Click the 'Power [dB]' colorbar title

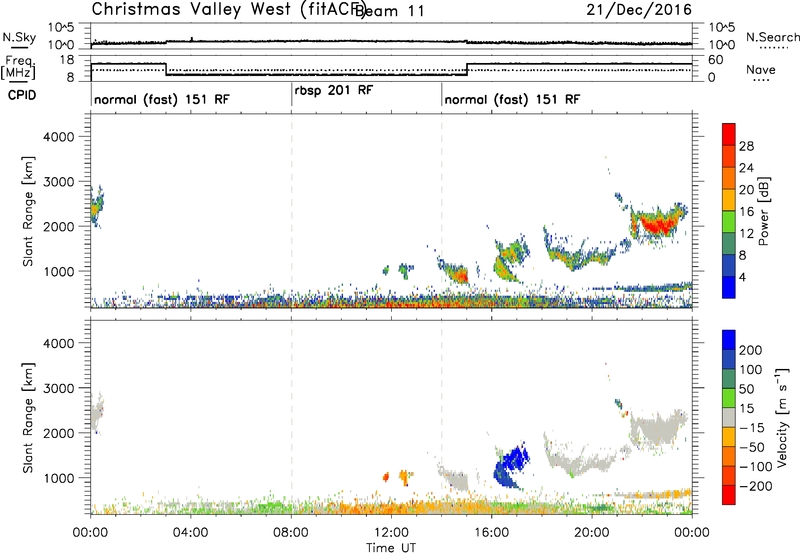(763, 211)
